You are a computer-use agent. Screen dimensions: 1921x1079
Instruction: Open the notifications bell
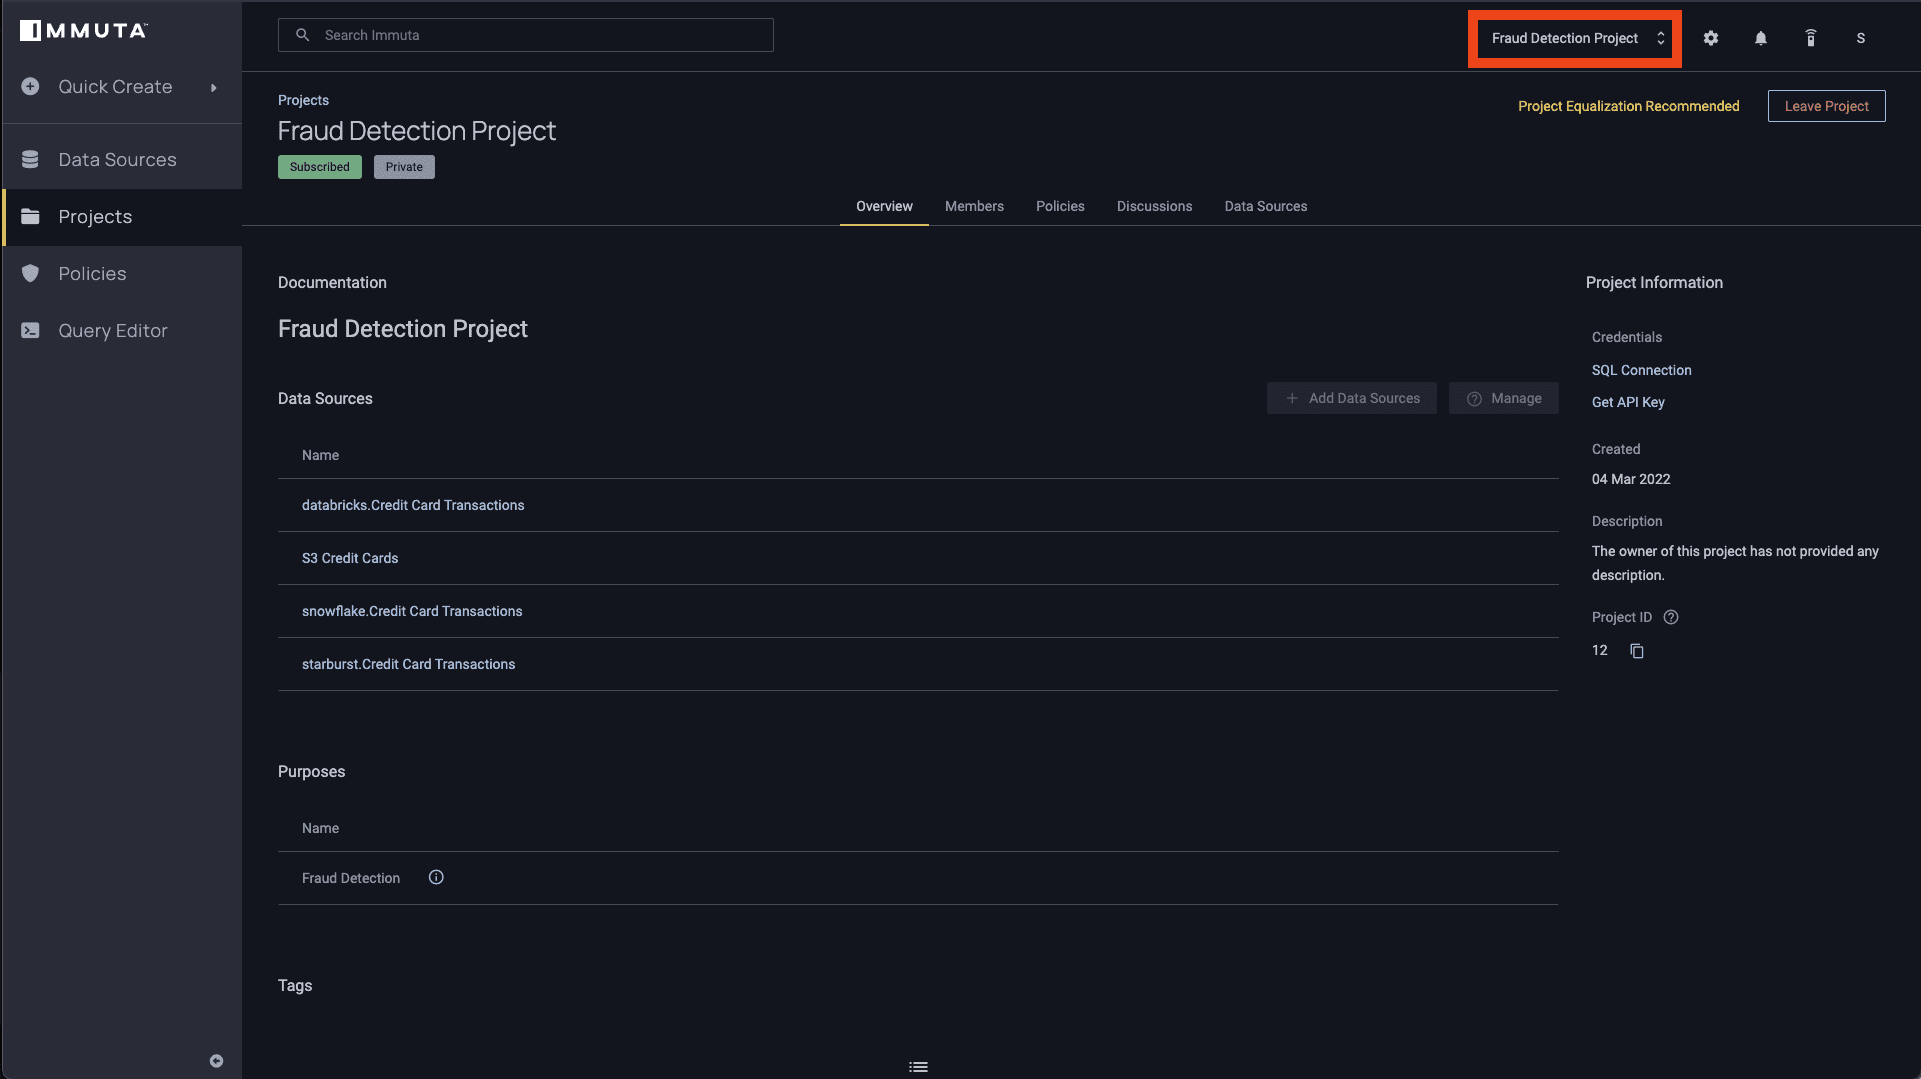click(1761, 38)
